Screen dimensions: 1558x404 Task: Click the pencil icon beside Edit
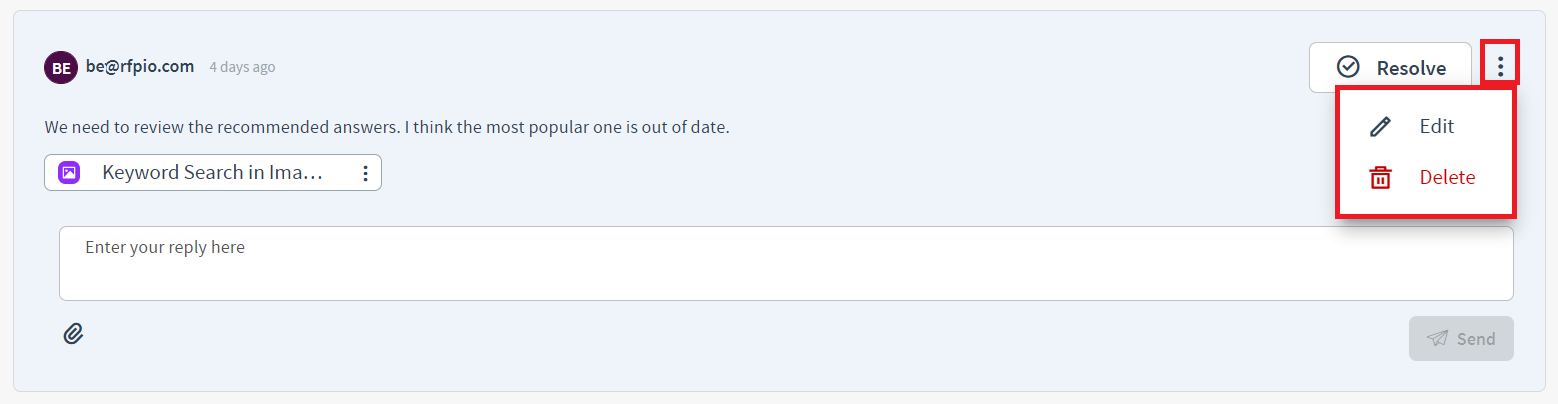[1380, 126]
